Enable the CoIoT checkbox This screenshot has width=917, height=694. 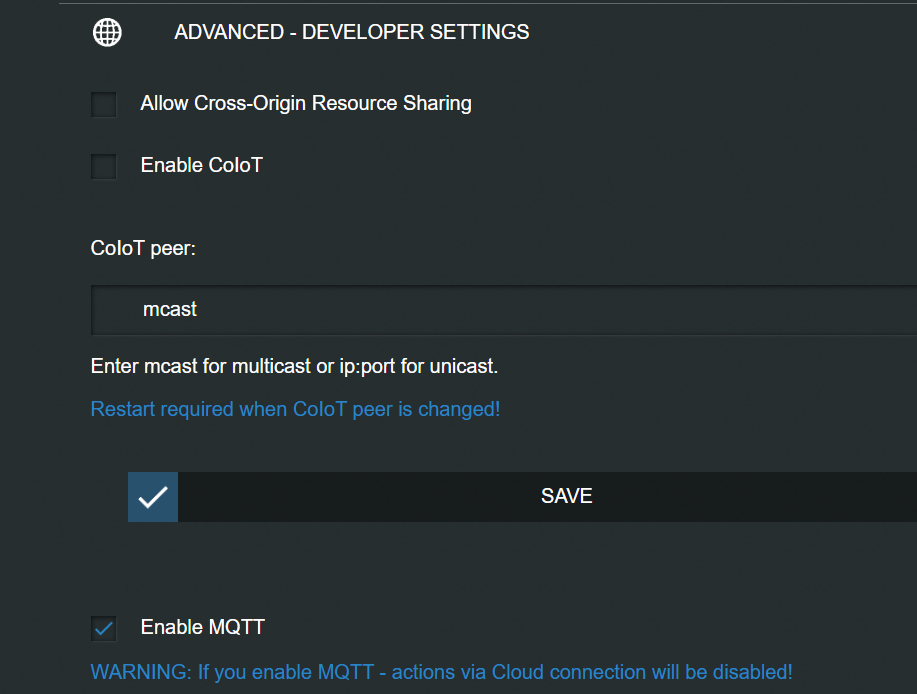(104, 166)
